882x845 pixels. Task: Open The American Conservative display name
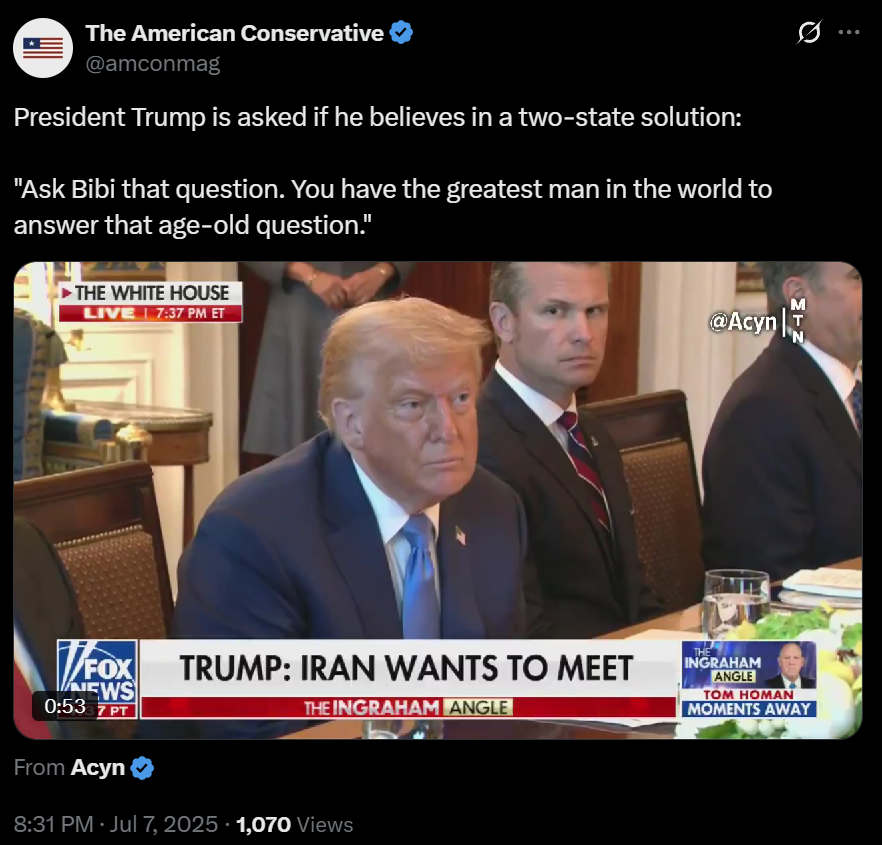click(235, 33)
